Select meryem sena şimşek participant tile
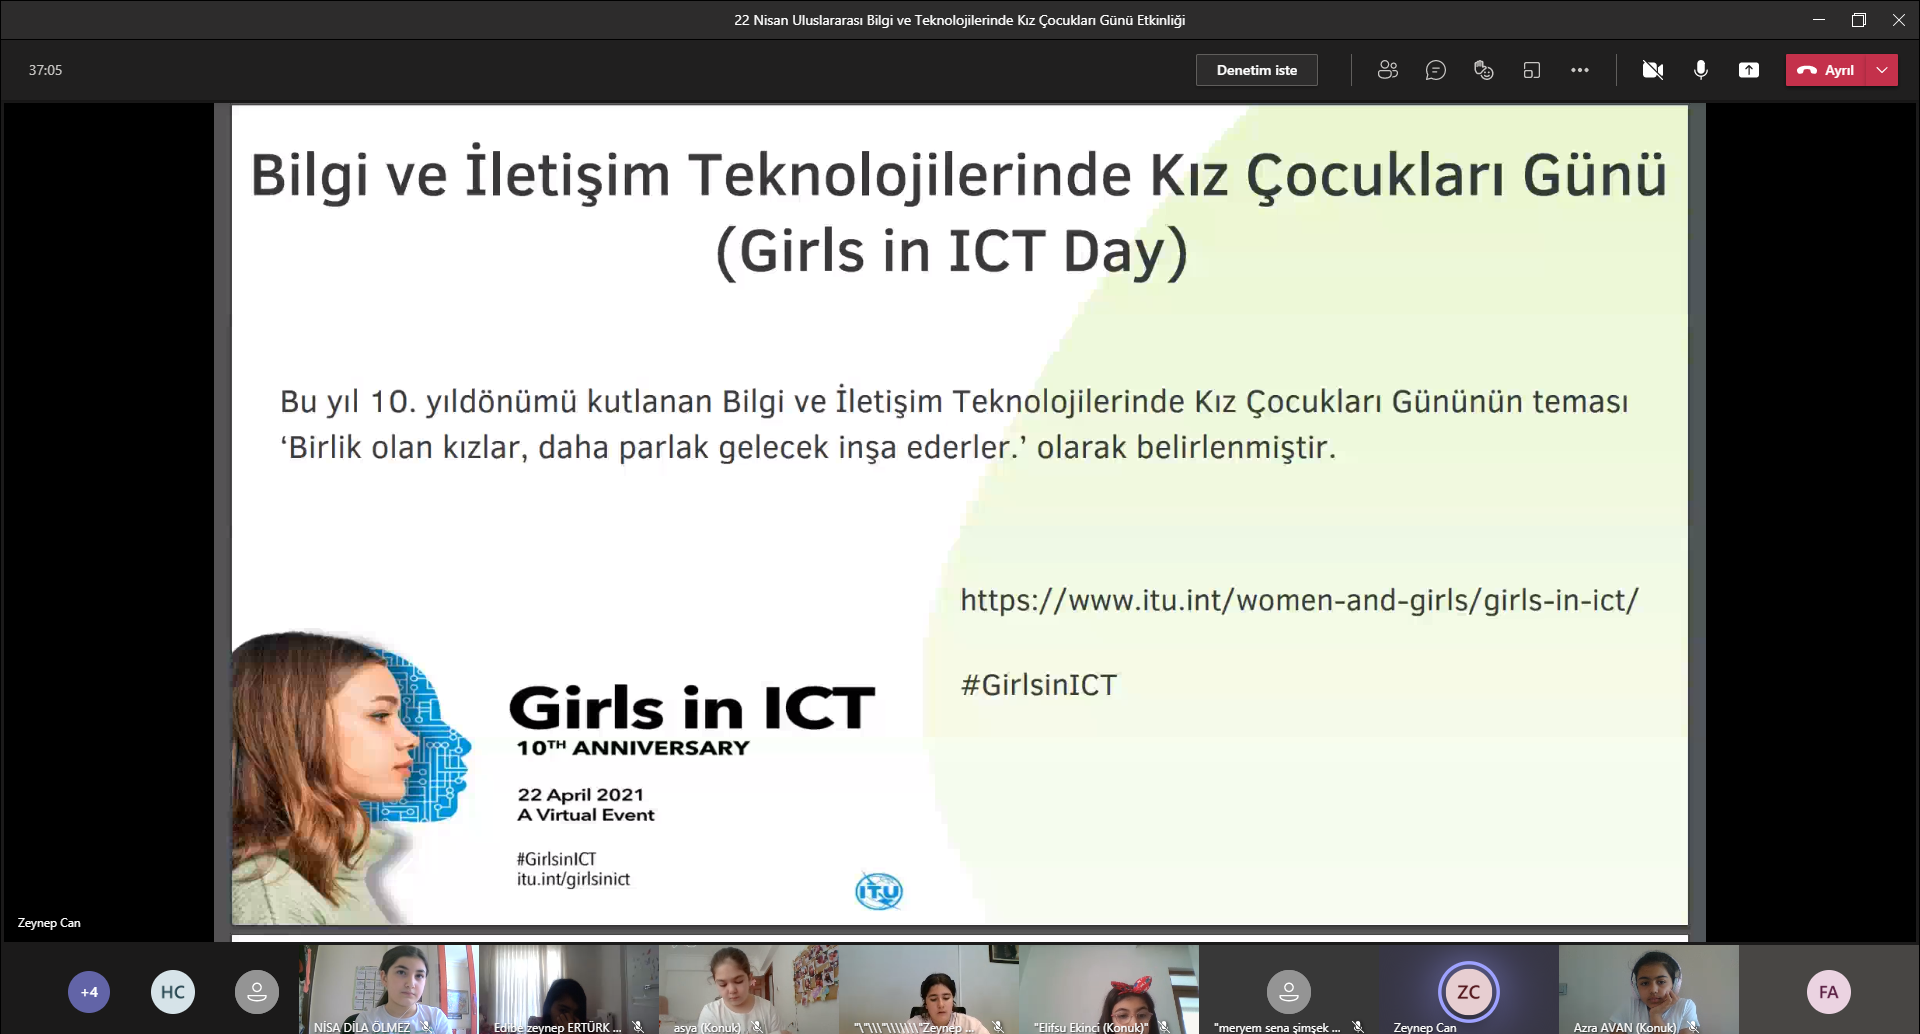The width and height of the screenshot is (1920, 1034). coord(1289,989)
